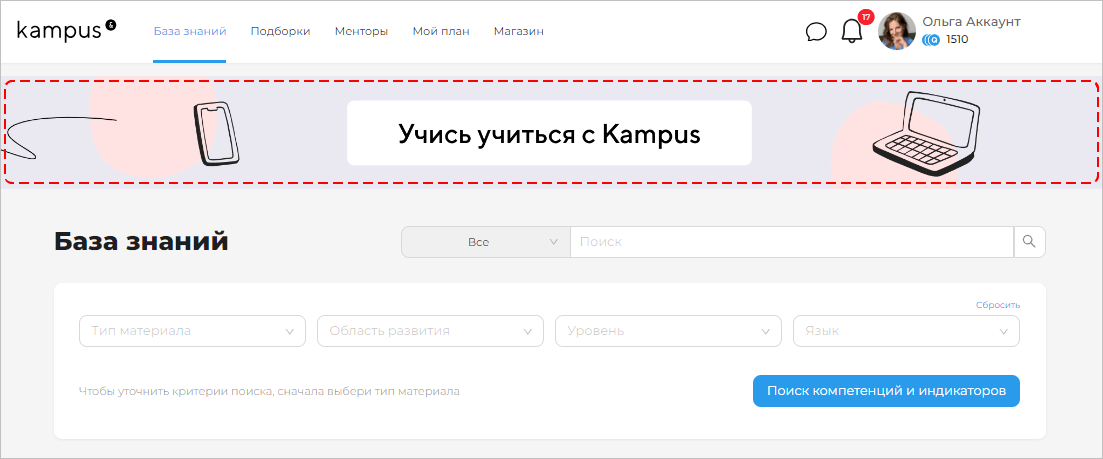This screenshot has height=459, width=1103.
Task: Click the Ольга Аккаунт user name
Action: coord(971,22)
